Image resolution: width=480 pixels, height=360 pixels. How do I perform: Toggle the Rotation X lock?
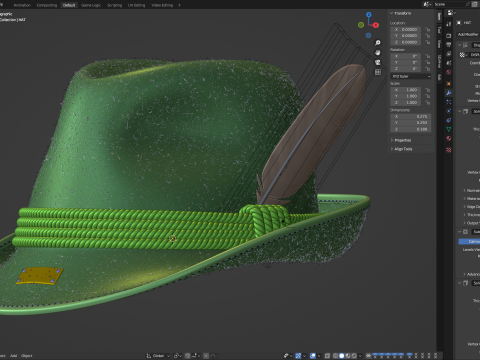(x=427, y=56)
